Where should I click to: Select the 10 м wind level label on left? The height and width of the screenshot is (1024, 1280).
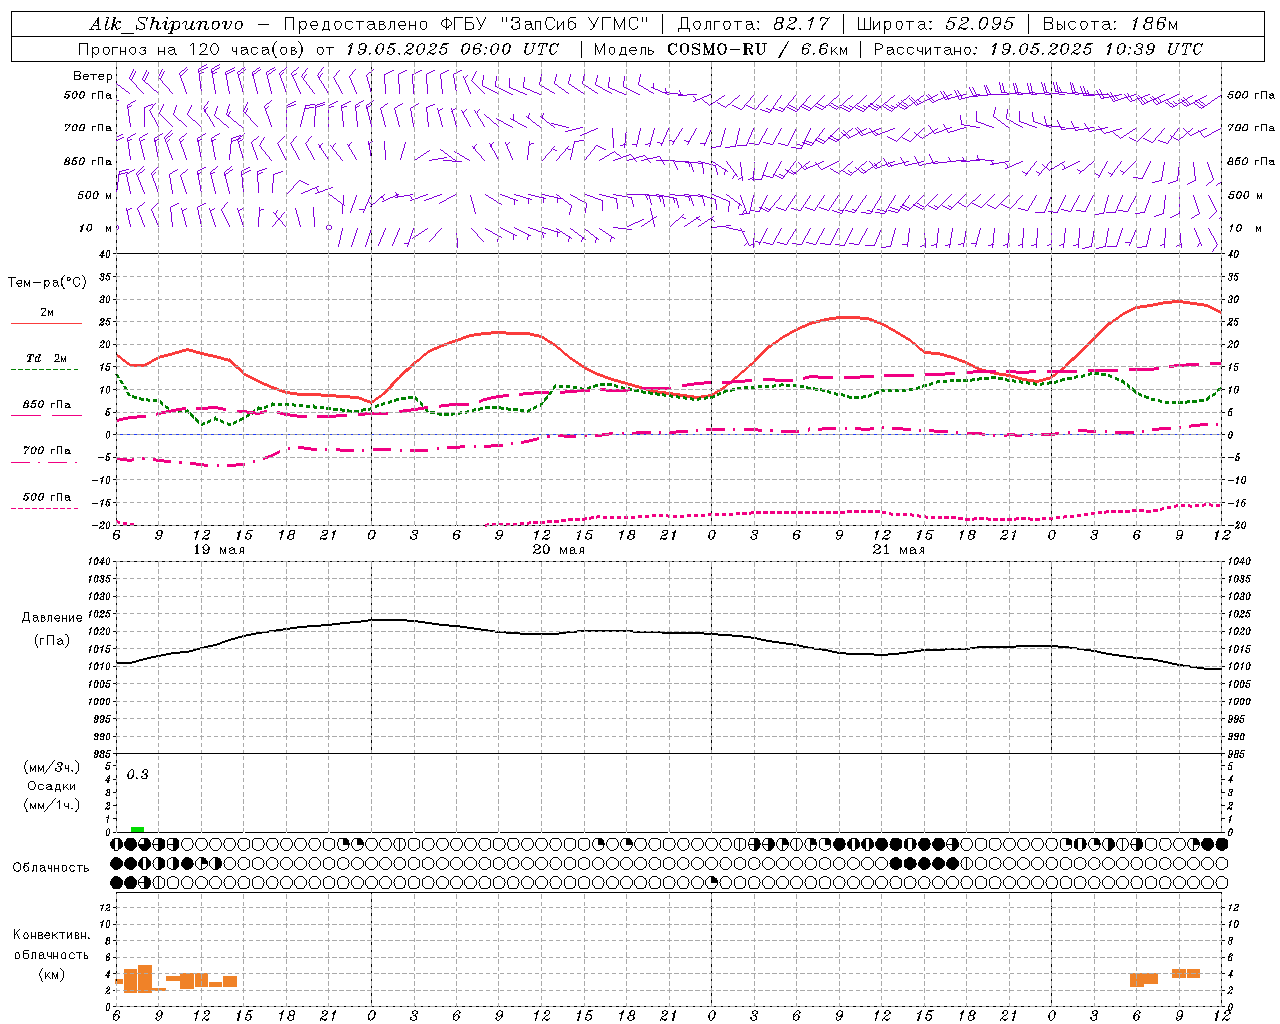pyautogui.click(x=96, y=228)
